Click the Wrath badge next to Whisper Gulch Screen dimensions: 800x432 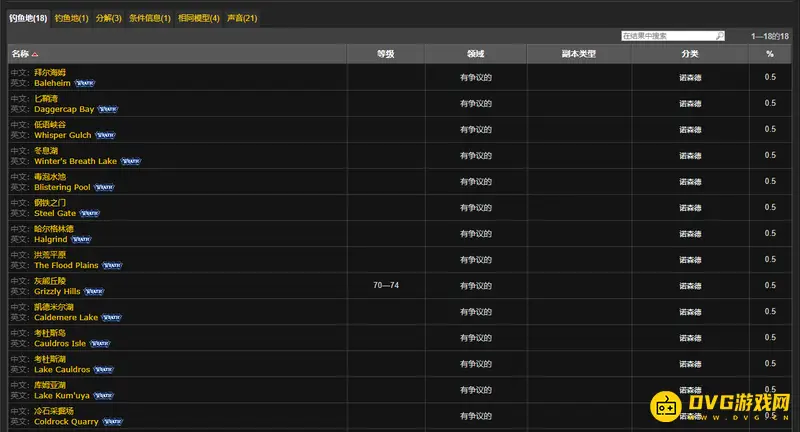pos(105,135)
